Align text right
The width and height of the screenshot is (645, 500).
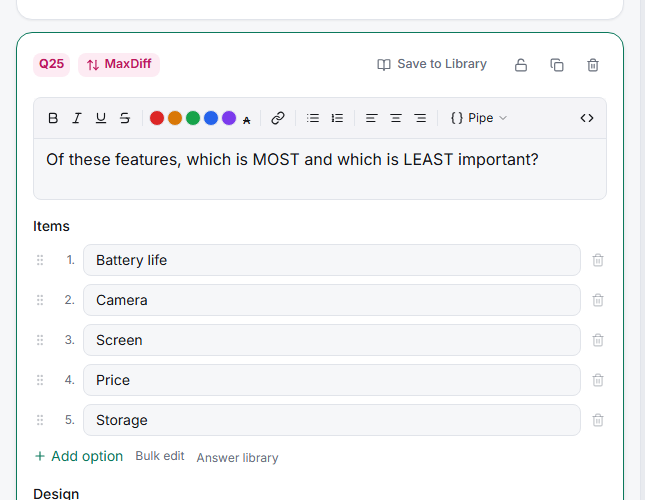[x=420, y=118]
